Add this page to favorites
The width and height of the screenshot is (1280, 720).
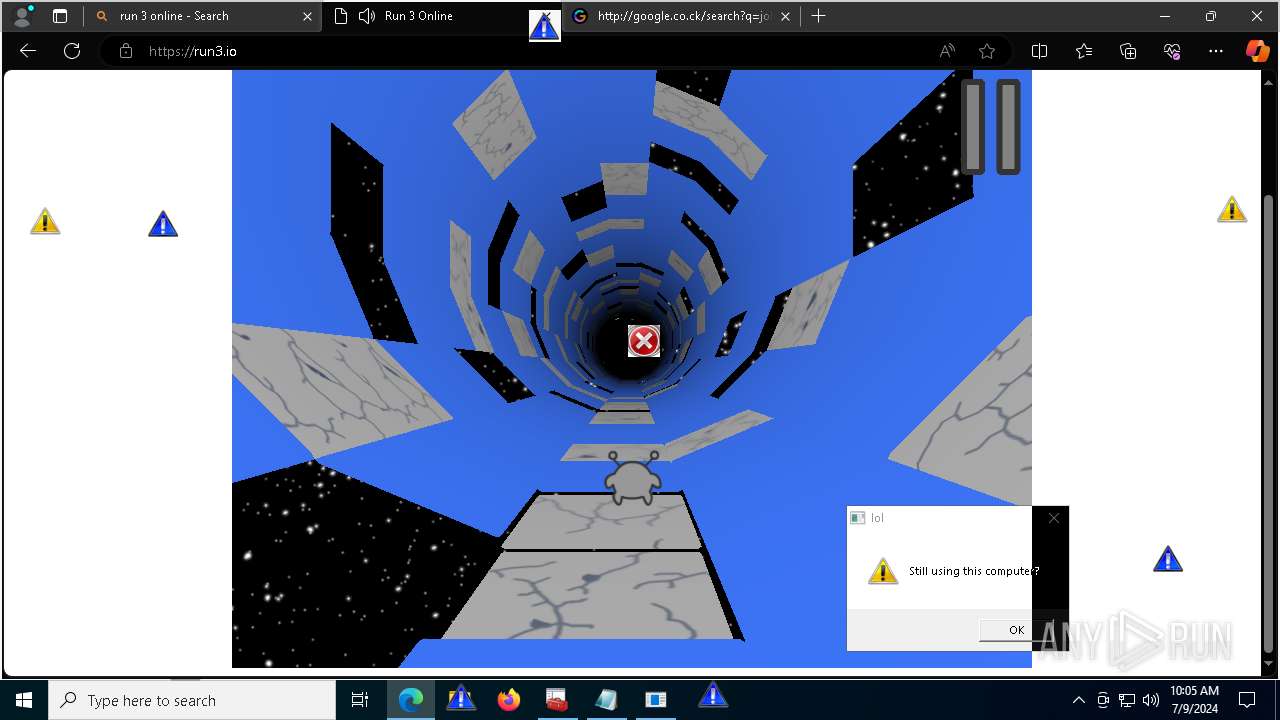pos(987,51)
